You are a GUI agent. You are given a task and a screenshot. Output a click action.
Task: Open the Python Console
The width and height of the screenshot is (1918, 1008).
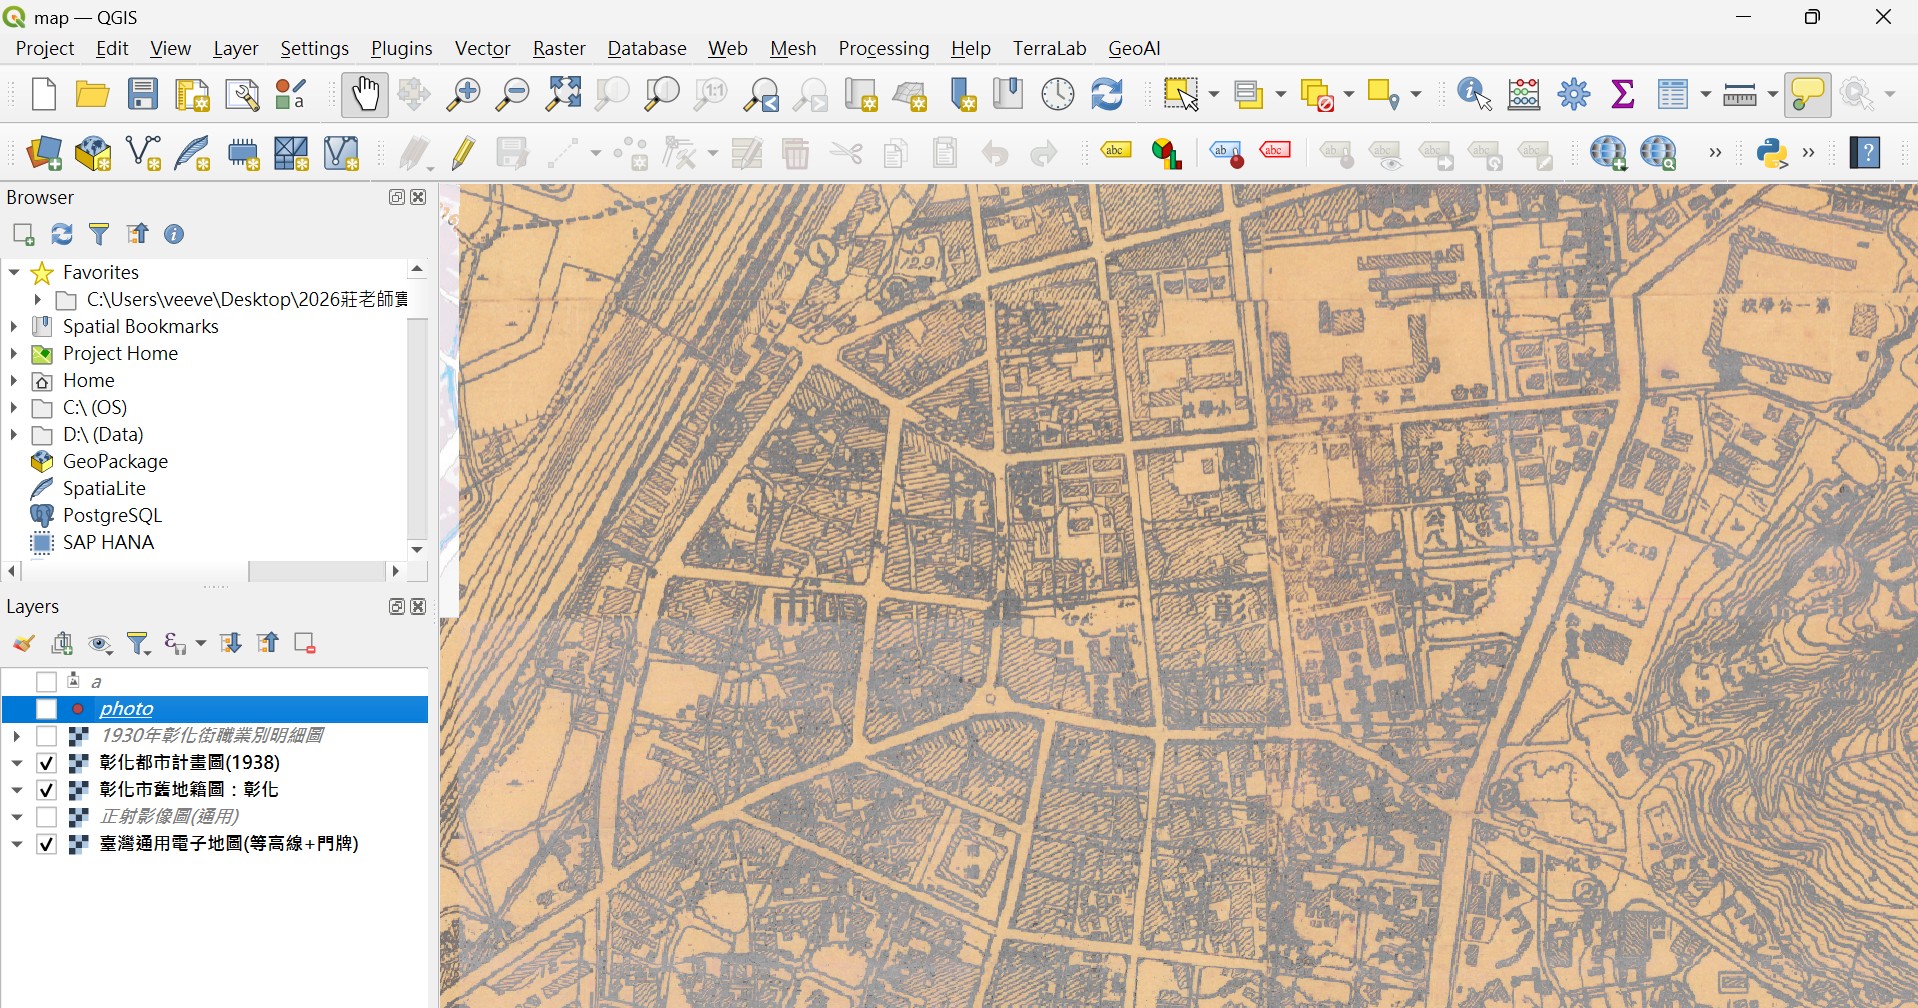coord(1772,153)
